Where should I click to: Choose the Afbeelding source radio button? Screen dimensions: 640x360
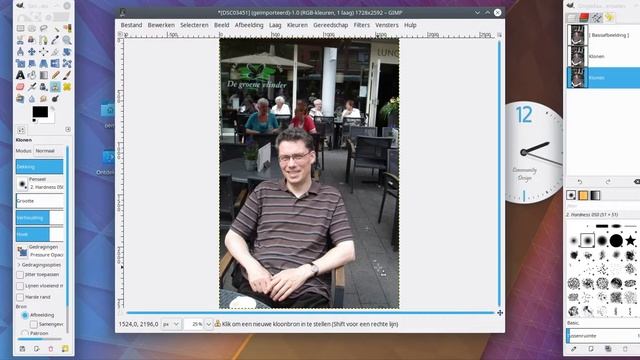pos(25,315)
